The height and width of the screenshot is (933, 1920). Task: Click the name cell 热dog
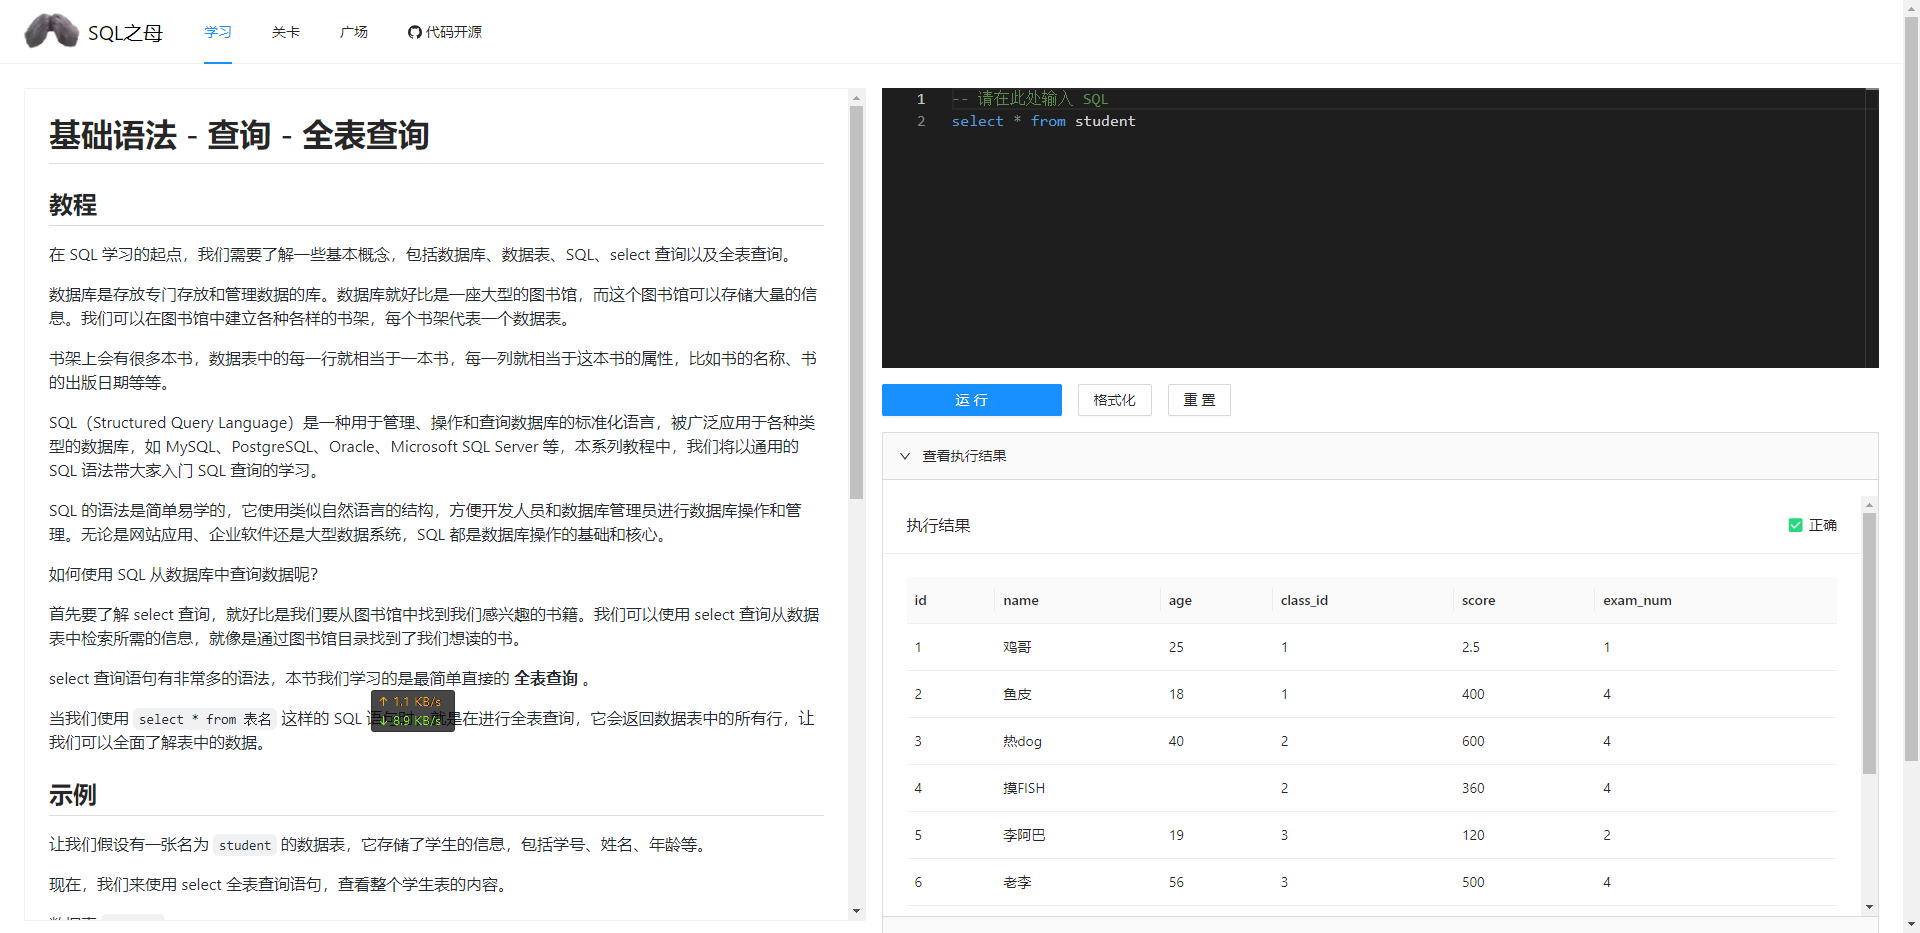1022,741
